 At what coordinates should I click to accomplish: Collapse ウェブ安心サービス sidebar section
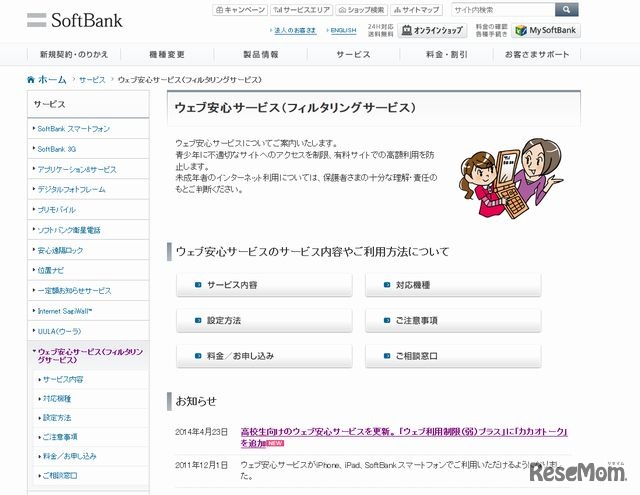[x=90, y=356]
